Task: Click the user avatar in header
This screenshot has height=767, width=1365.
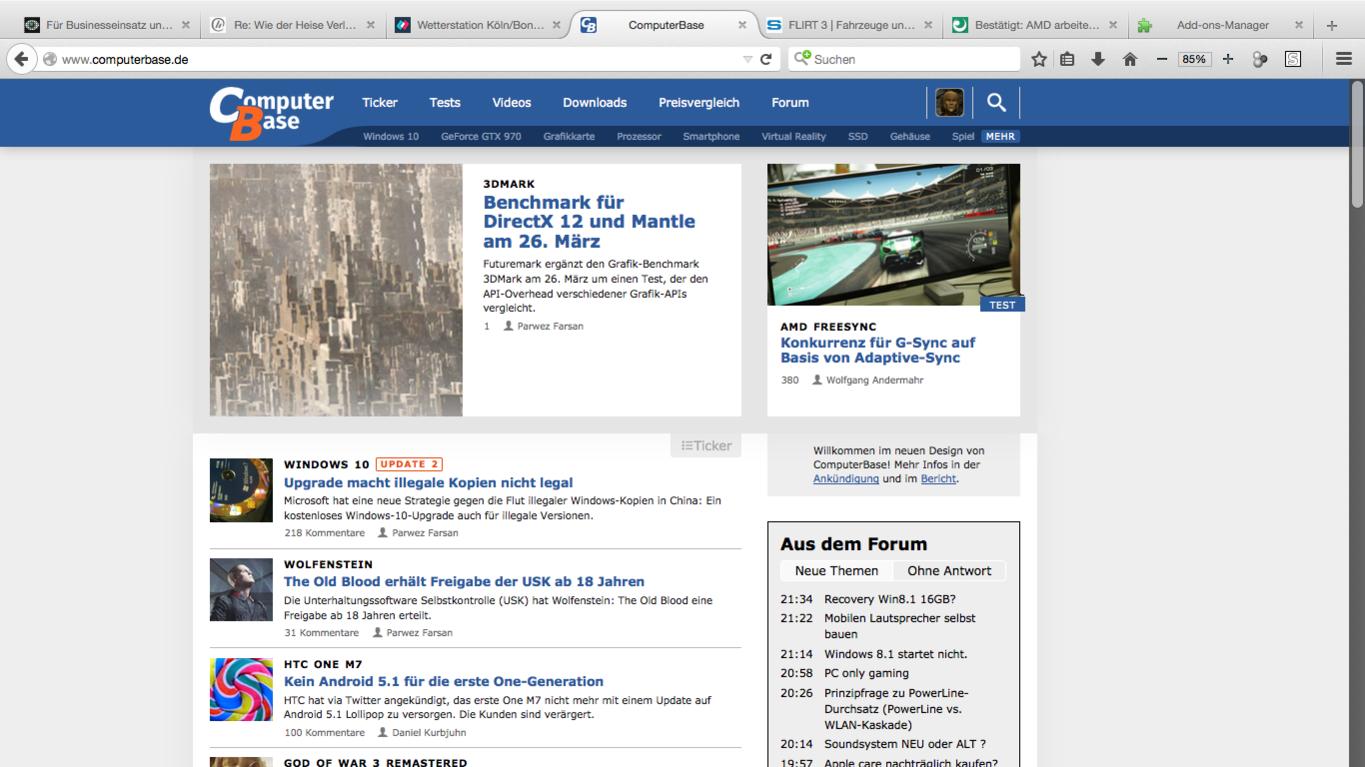Action: click(x=949, y=102)
